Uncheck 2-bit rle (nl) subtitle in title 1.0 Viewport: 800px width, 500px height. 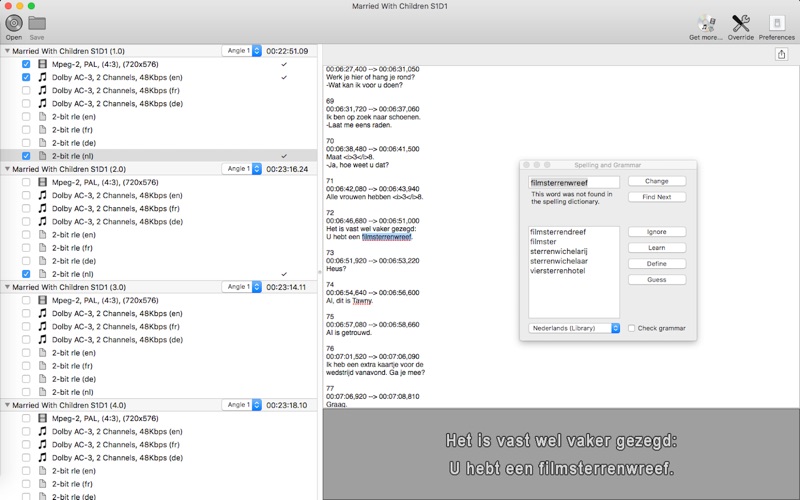point(26,156)
